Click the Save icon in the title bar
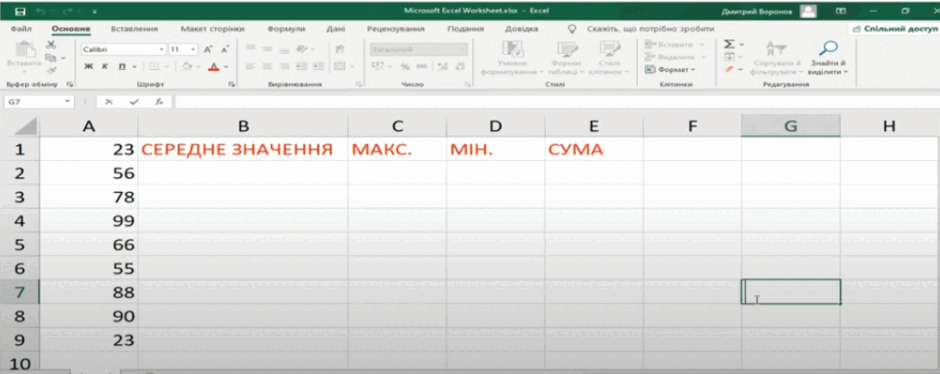The height and width of the screenshot is (374, 940). [20, 11]
